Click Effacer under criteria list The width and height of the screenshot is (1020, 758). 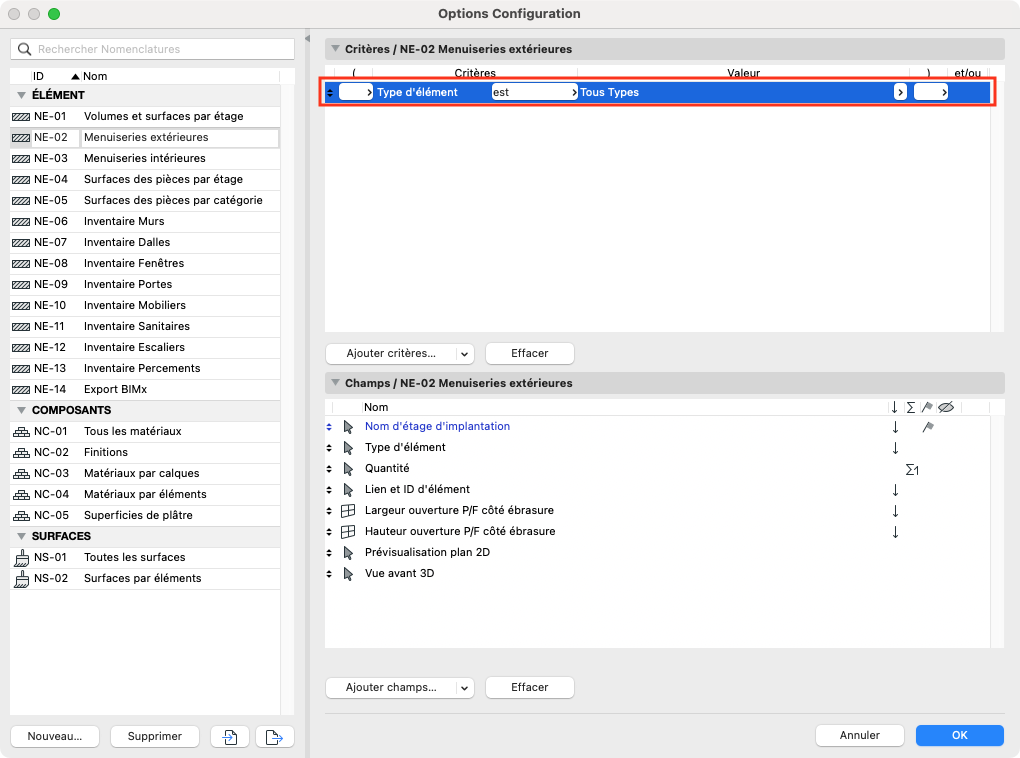pyautogui.click(x=530, y=354)
